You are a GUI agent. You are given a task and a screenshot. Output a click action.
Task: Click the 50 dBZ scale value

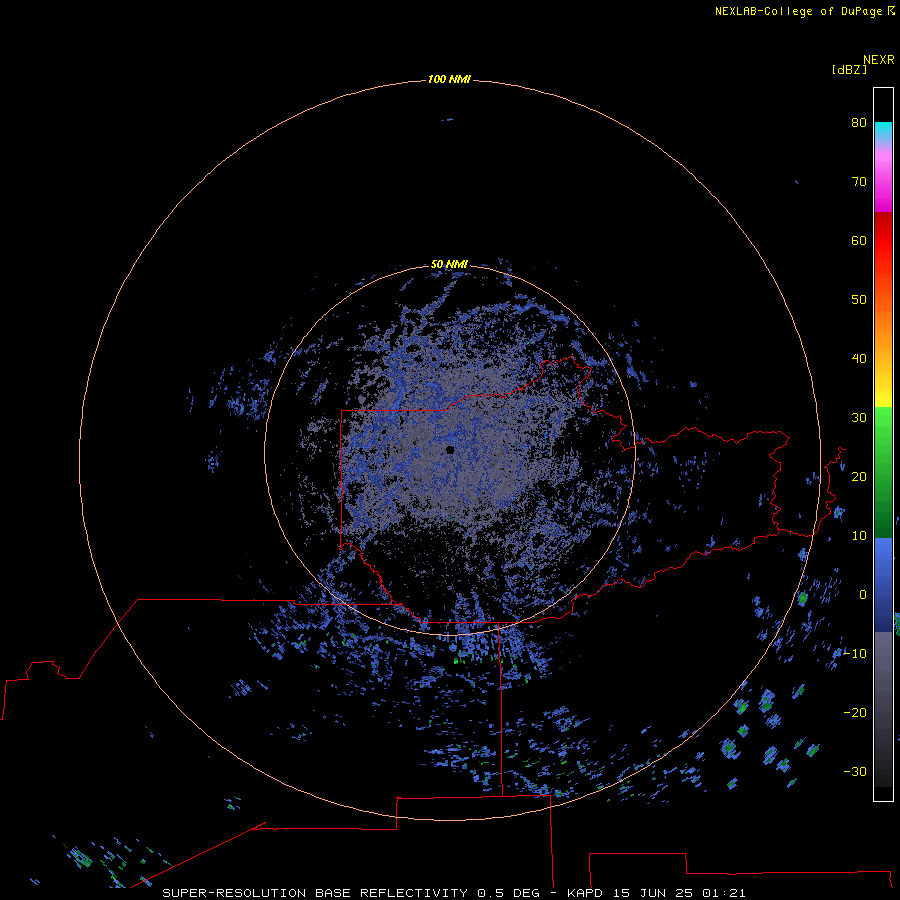(859, 300)
